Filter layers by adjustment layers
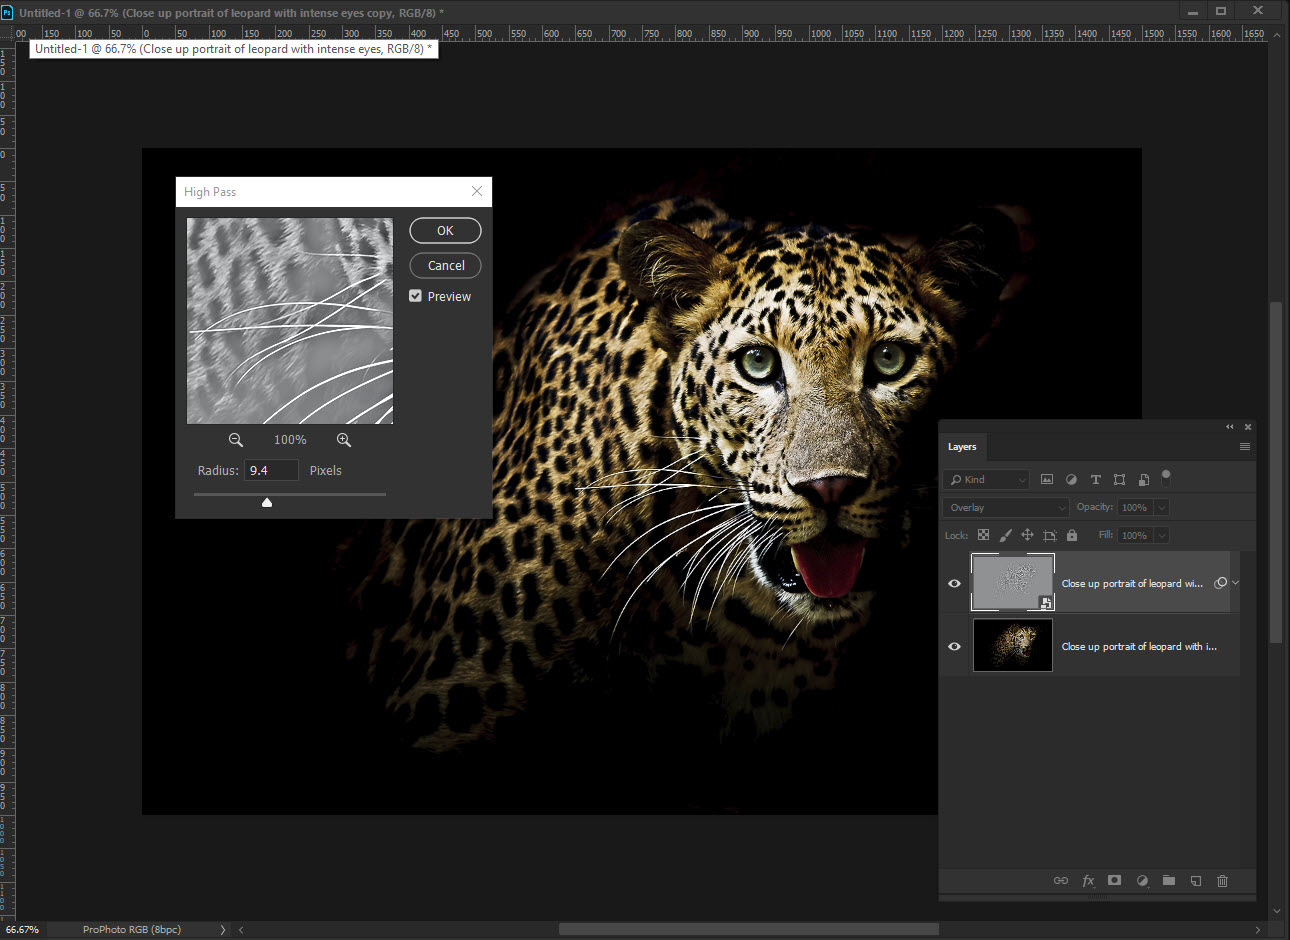The height and width of the screenshot is (940, 1290). [1071, 480]
